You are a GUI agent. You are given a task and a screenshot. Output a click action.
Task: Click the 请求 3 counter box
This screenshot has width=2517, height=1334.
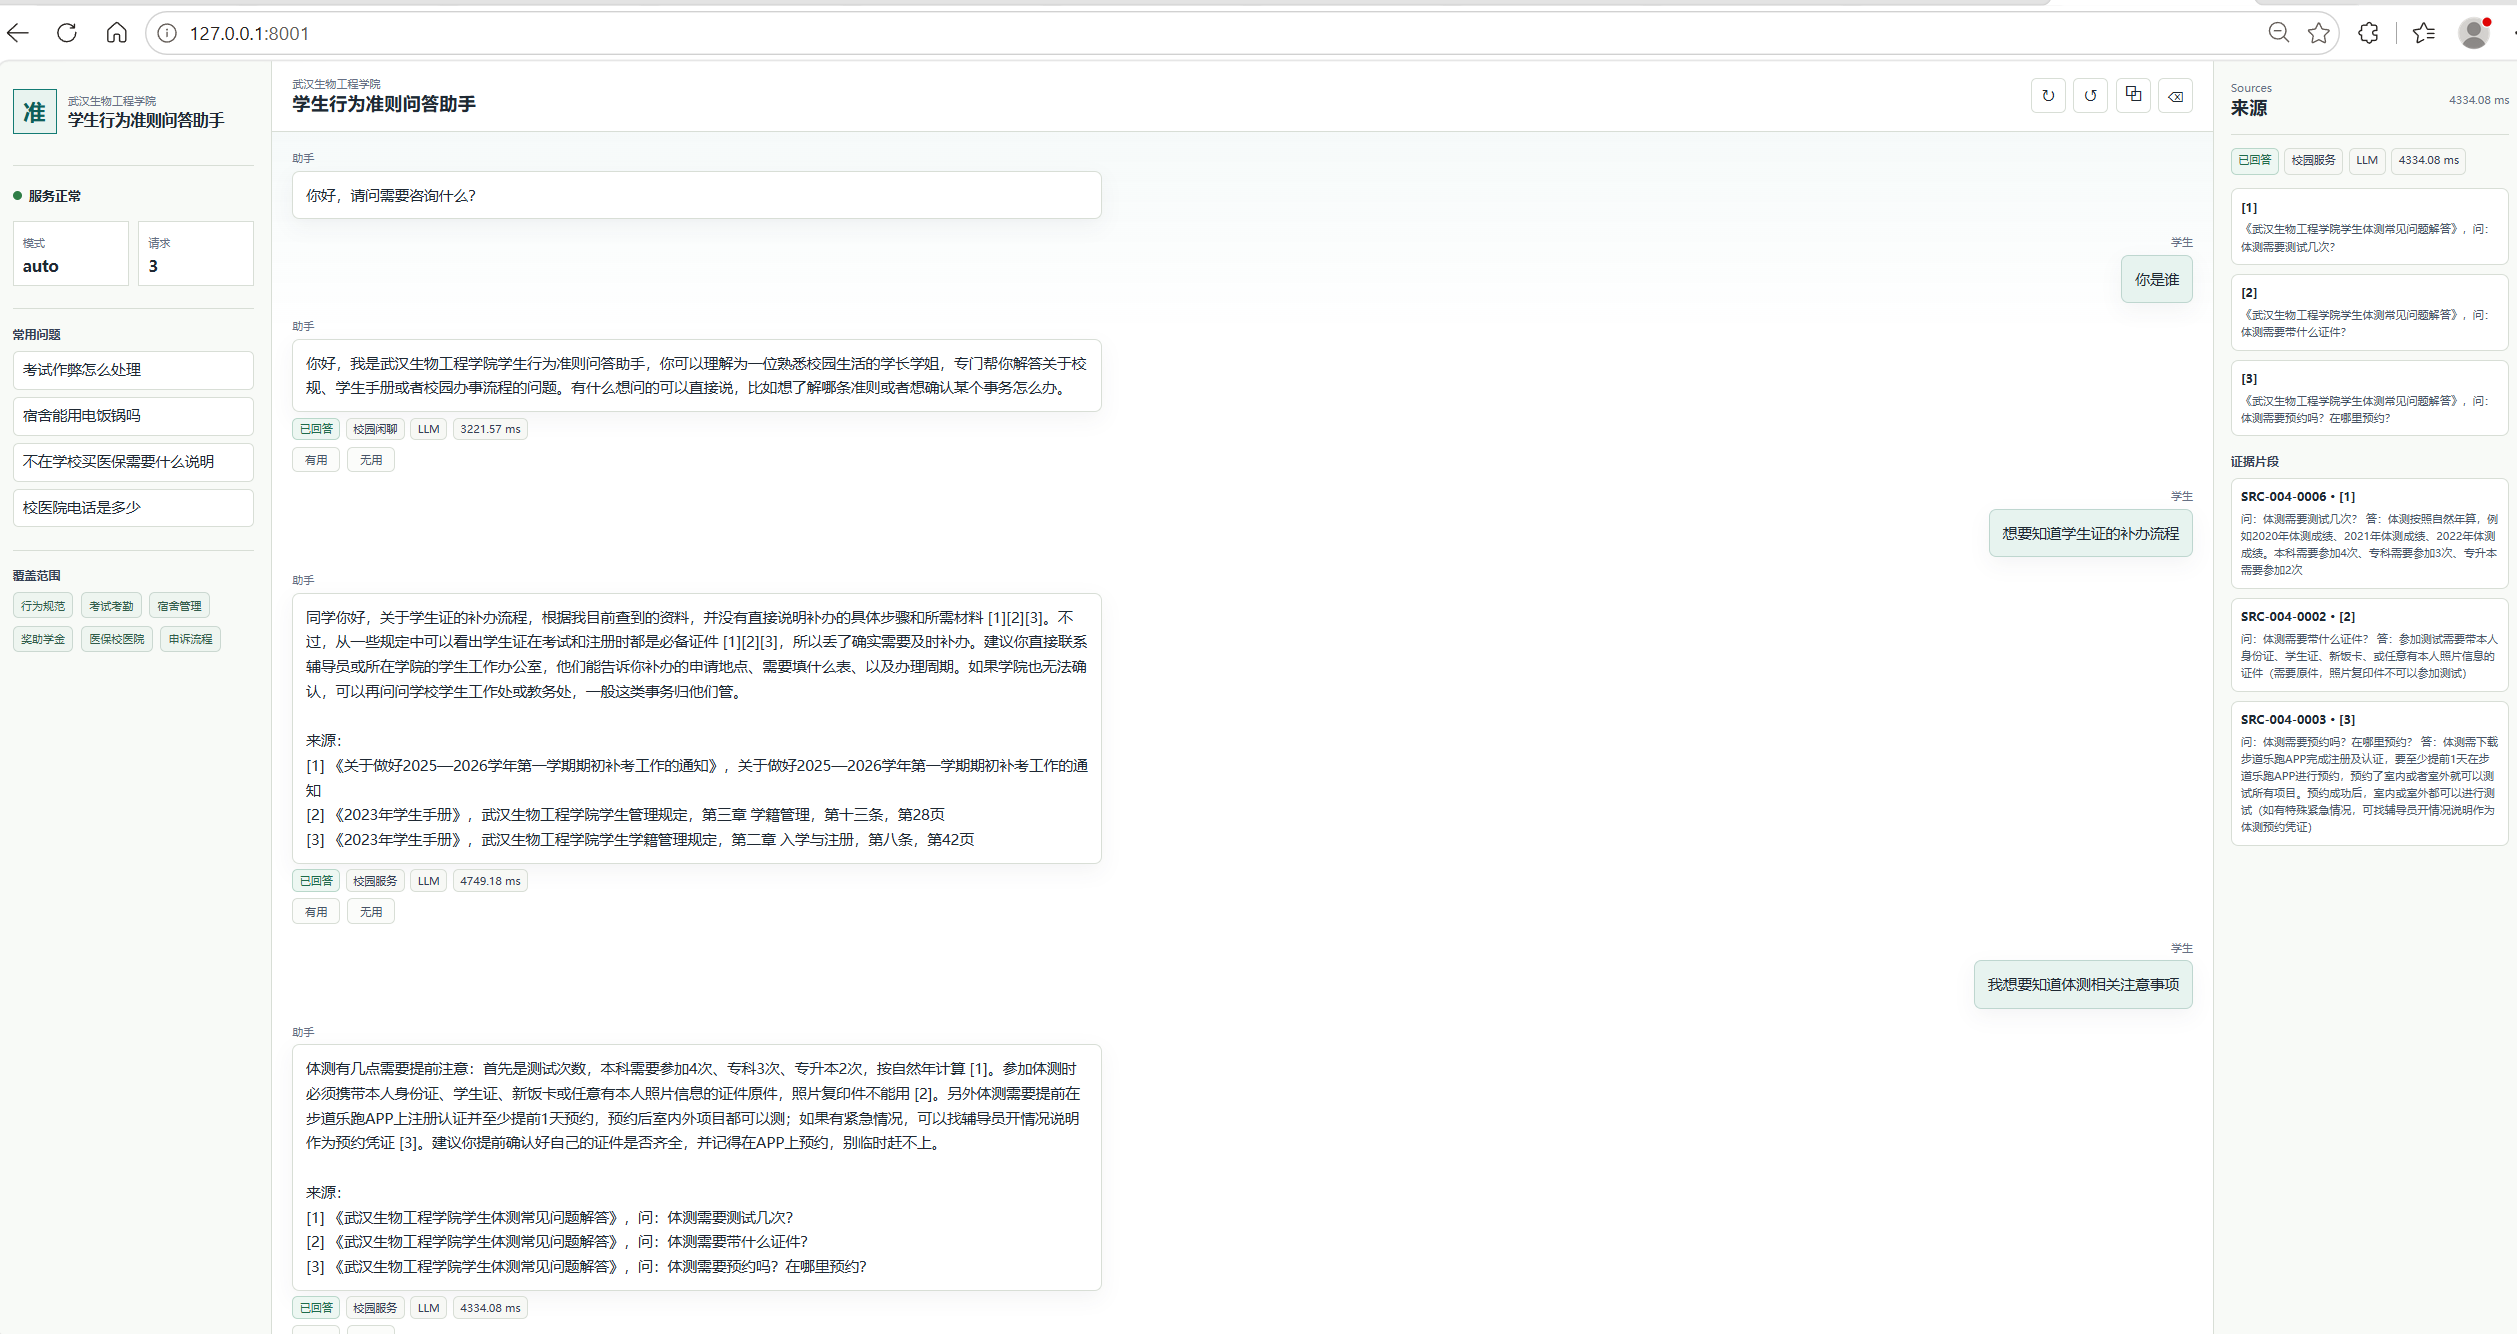[x=196, y=254]
